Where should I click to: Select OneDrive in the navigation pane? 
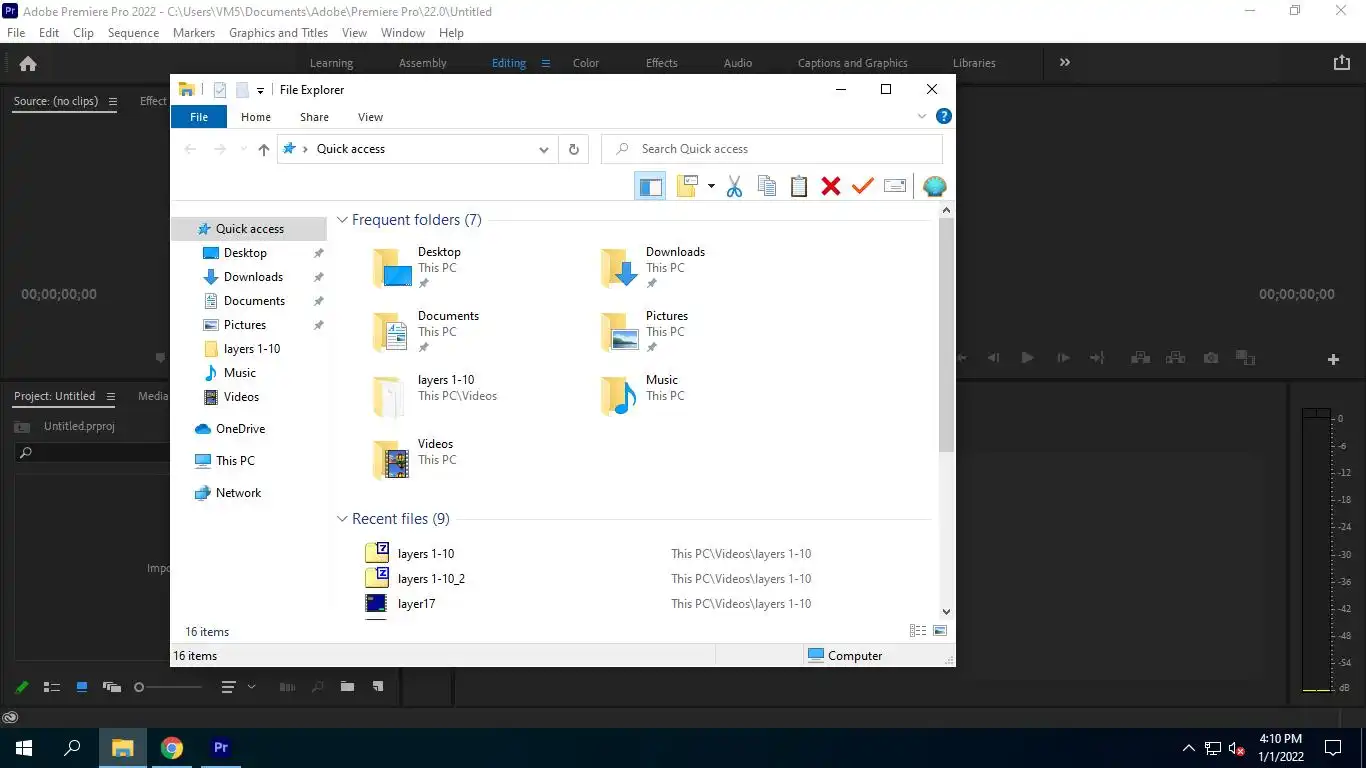[x=240, y=429]
